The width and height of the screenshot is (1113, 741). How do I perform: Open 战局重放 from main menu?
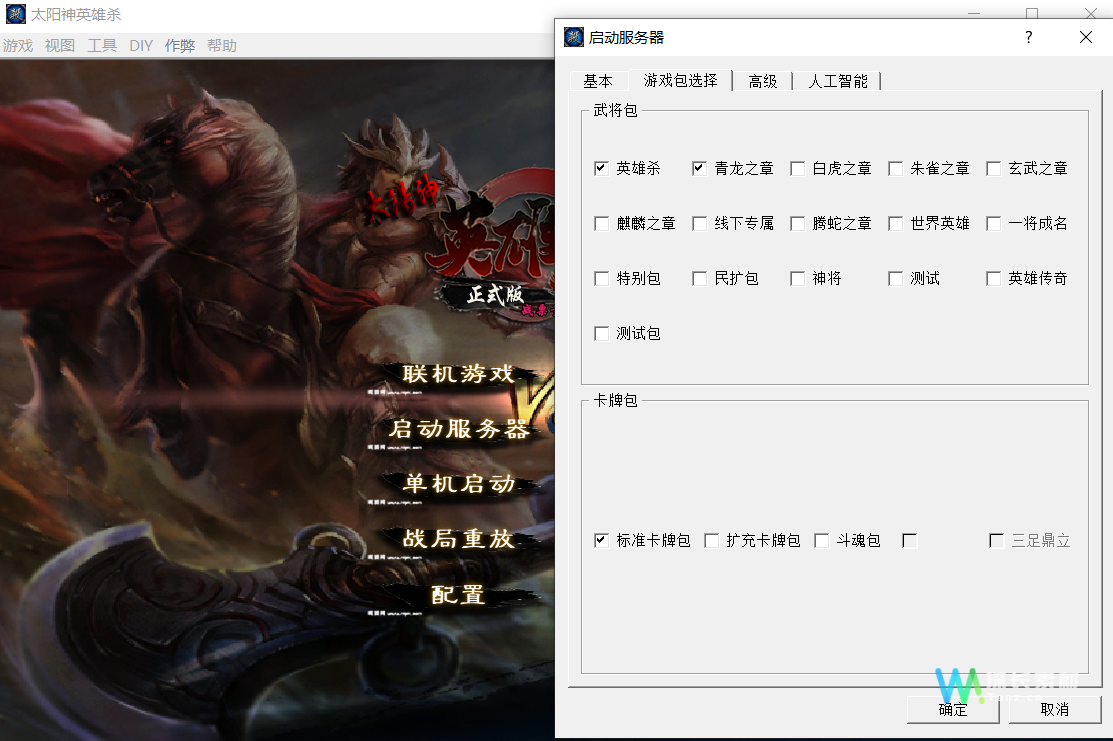click(x=459, y=539)
